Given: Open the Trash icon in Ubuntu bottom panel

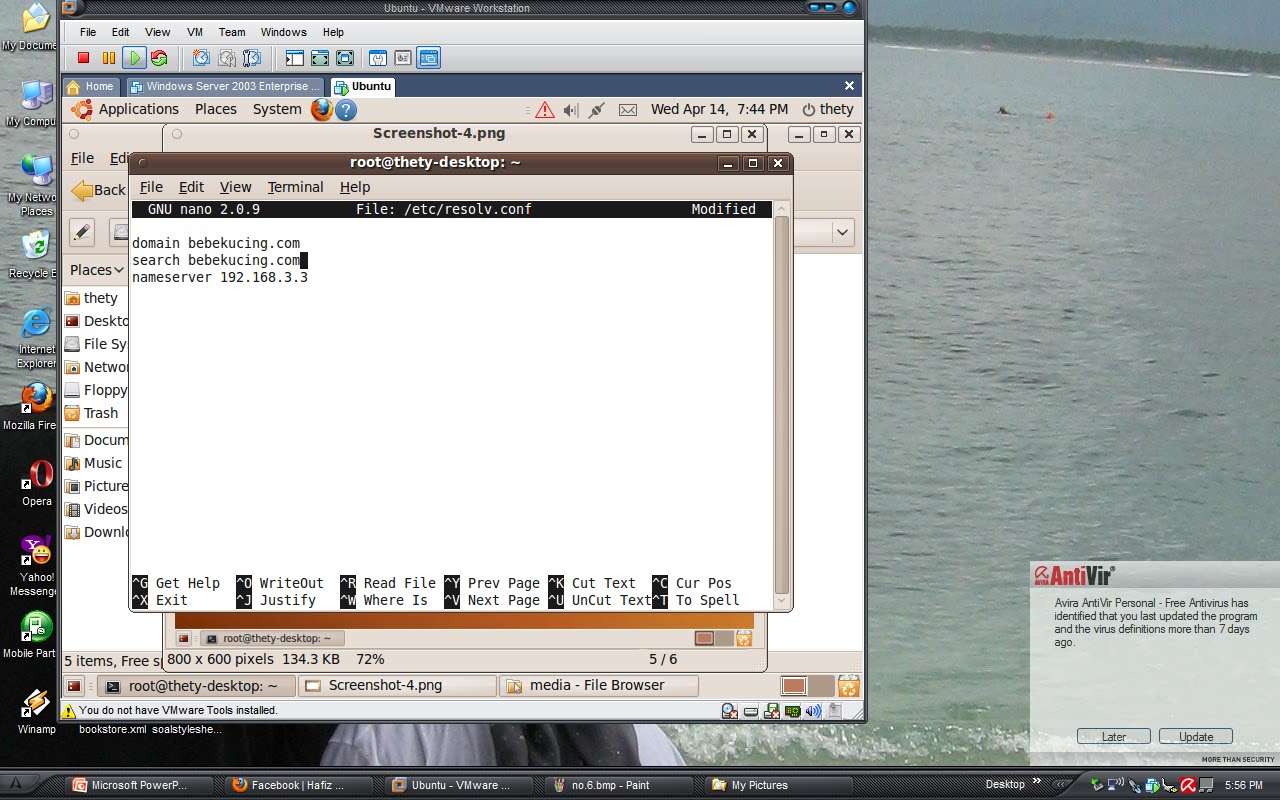Looking at the screenshot, I should 849,686.
